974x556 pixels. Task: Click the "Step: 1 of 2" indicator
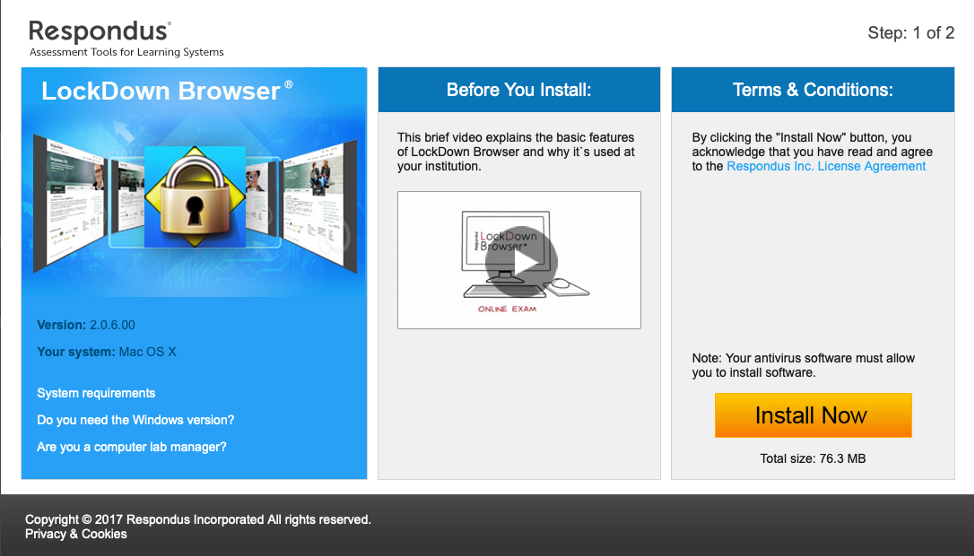click(910, 33)
